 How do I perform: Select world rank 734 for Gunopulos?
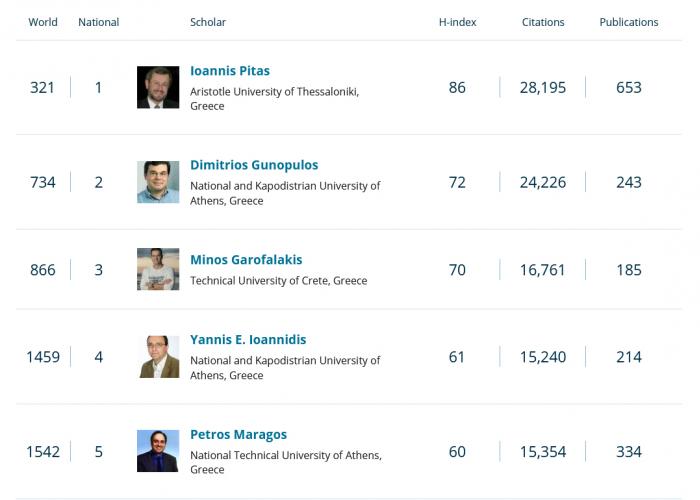(43, 182)
